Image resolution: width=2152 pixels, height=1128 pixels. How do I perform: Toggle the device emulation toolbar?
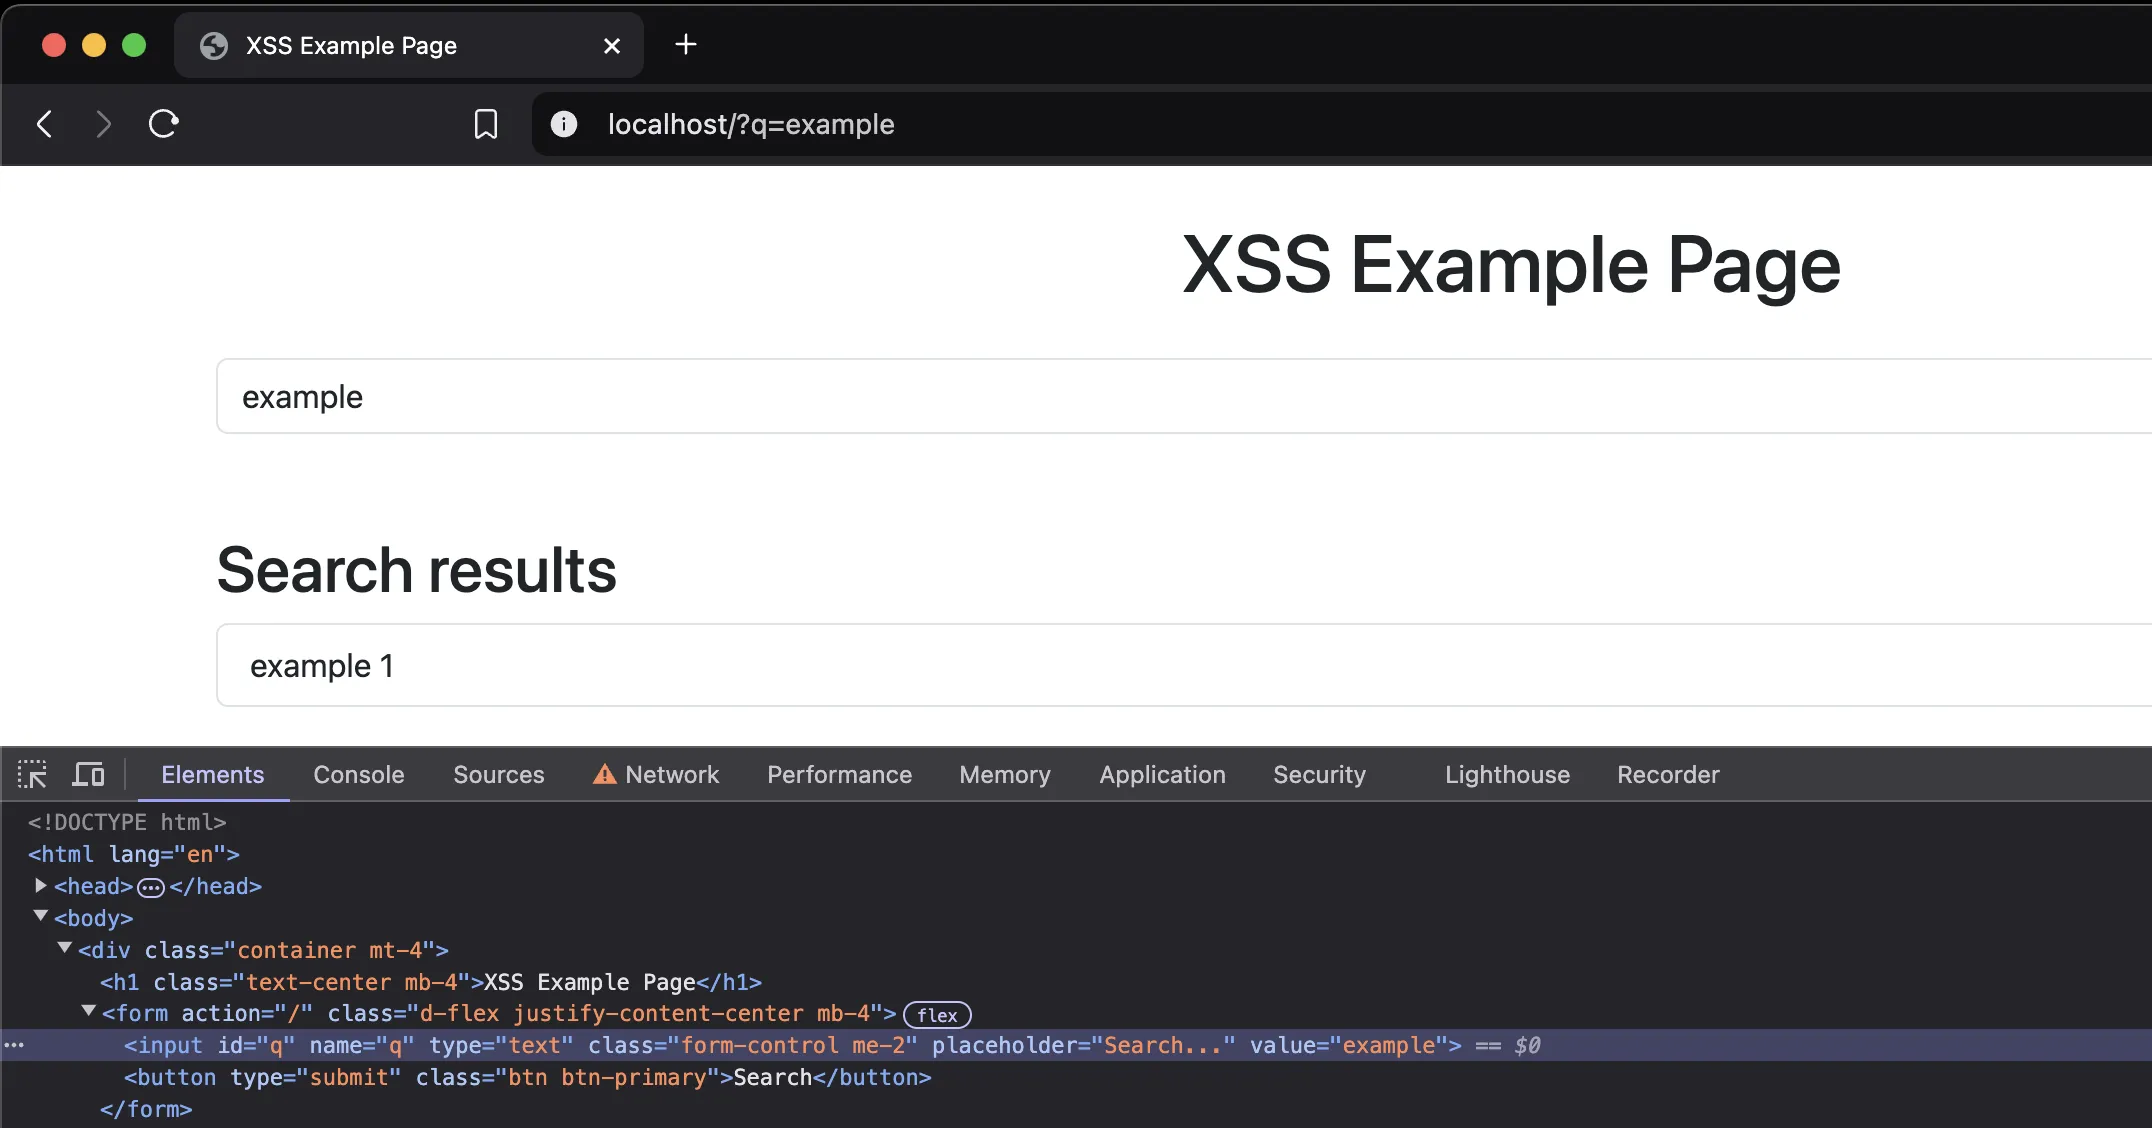click(x=88, y=774)
